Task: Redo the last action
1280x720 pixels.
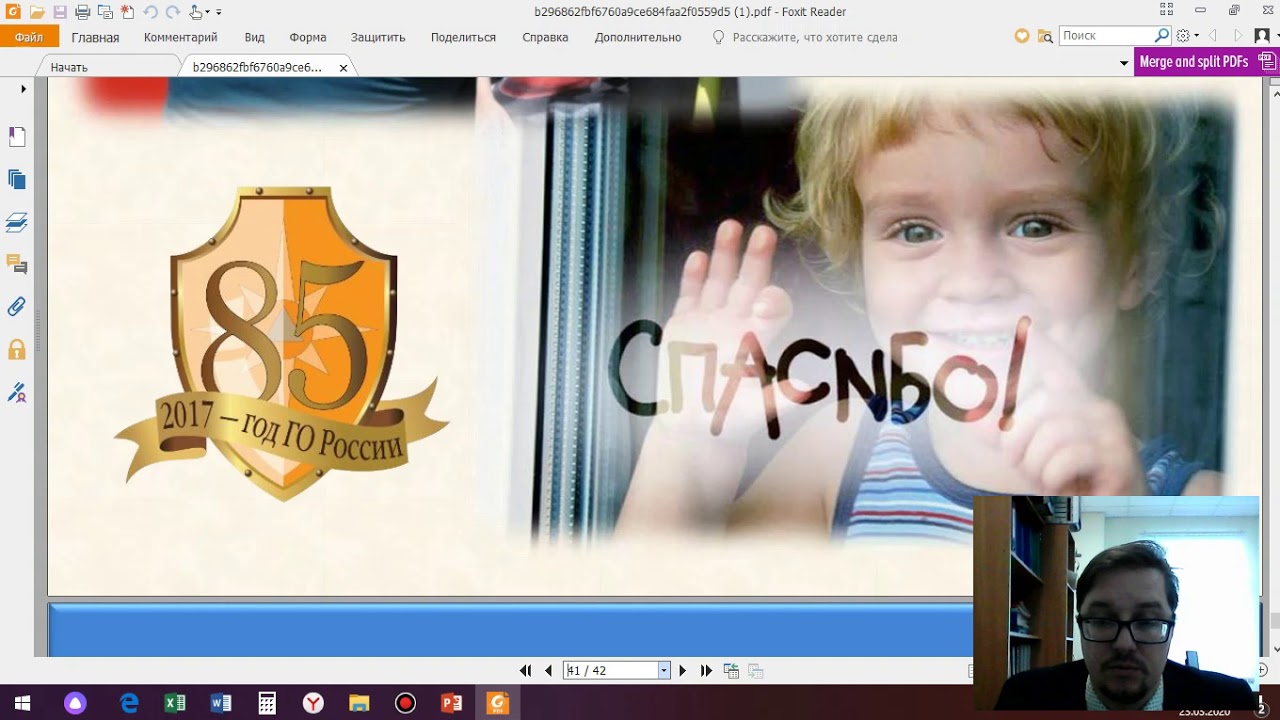Action: [x=172, y=12]
